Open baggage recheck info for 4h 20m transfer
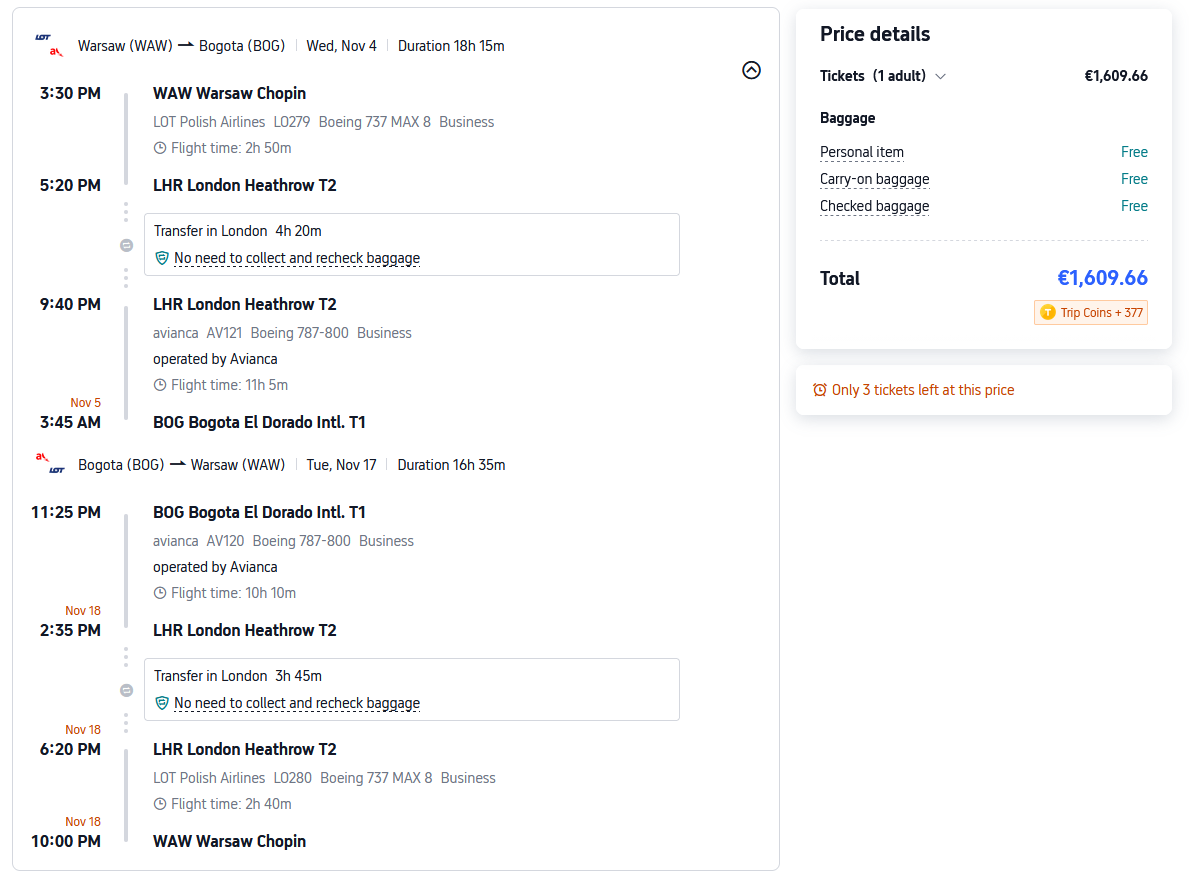Viewport: 1189px width, 881px height. click(296, 258)
